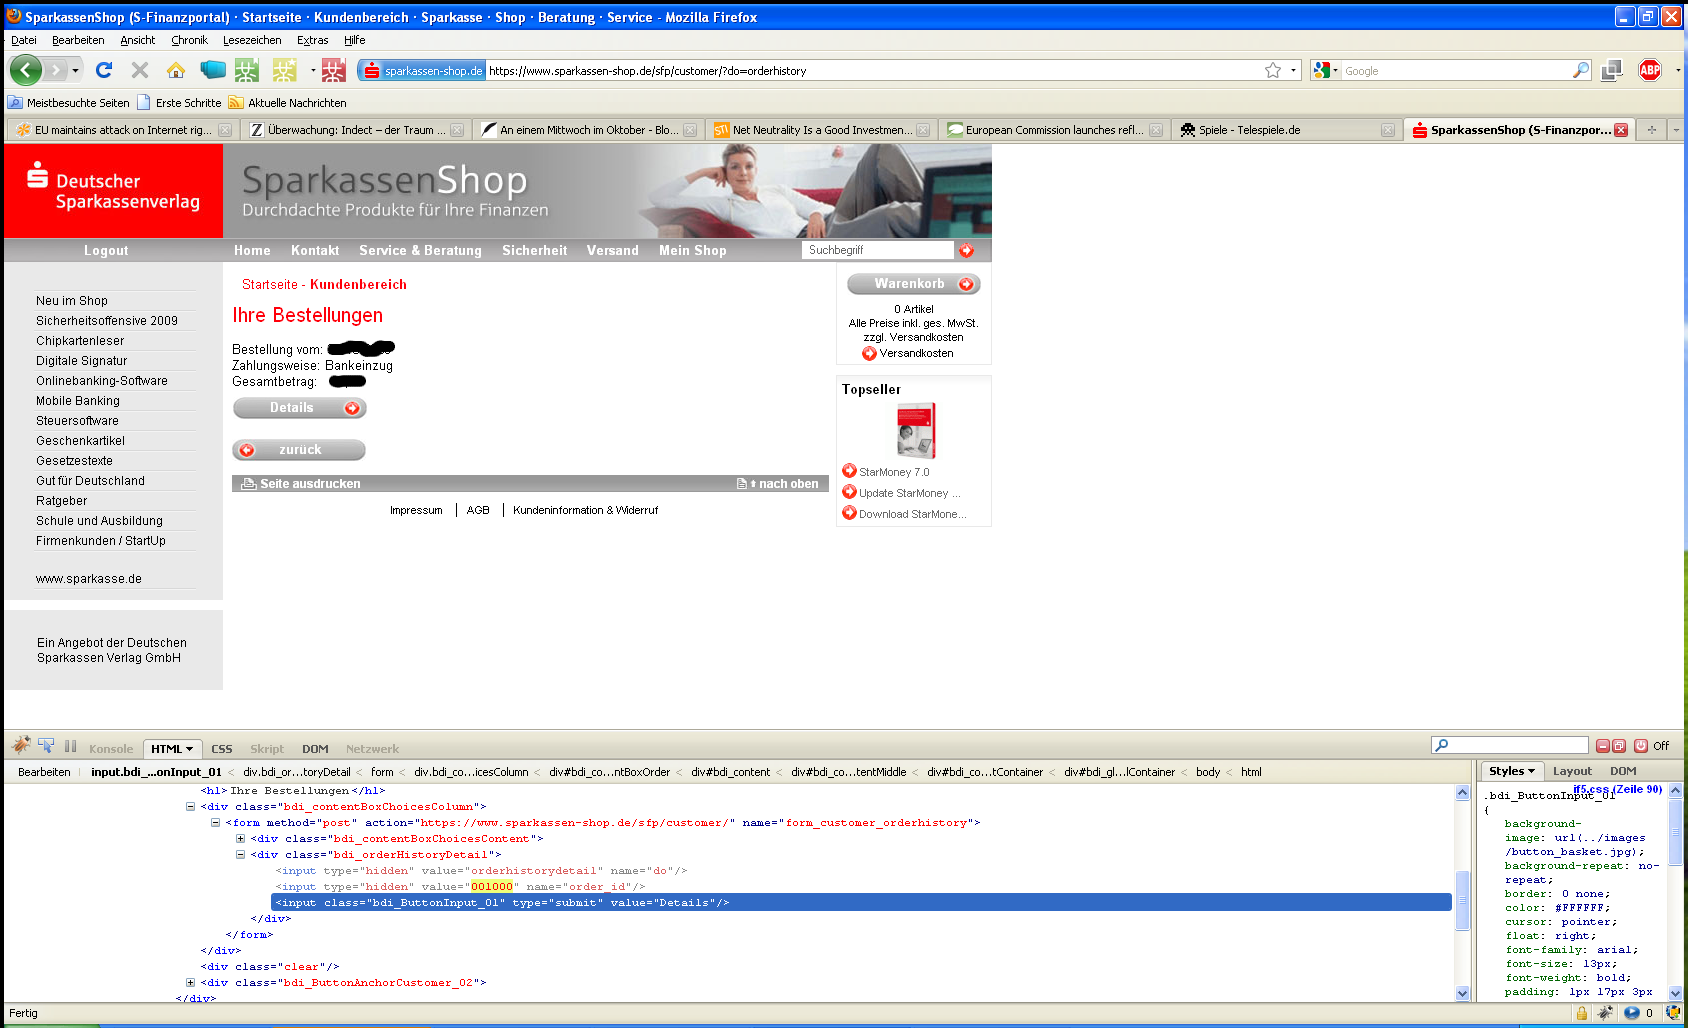Switch to the Spiele - Telespiele.de tab
The height and width of the screenshot is (1028, 1688).
pyautogui.click(x=1249, y=130)
